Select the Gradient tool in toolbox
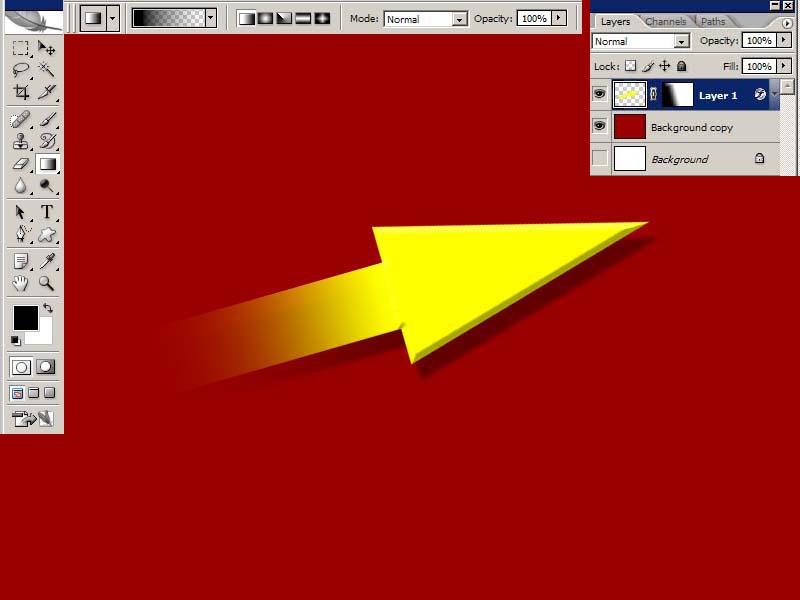Viewport: 800px width, 600px height. [47, 164]
